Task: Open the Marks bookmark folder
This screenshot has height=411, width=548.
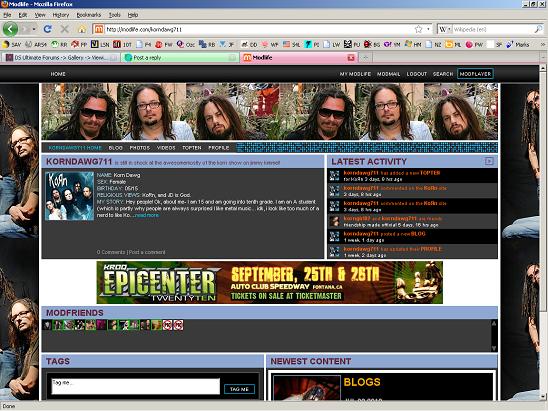Action: [518, 44]
